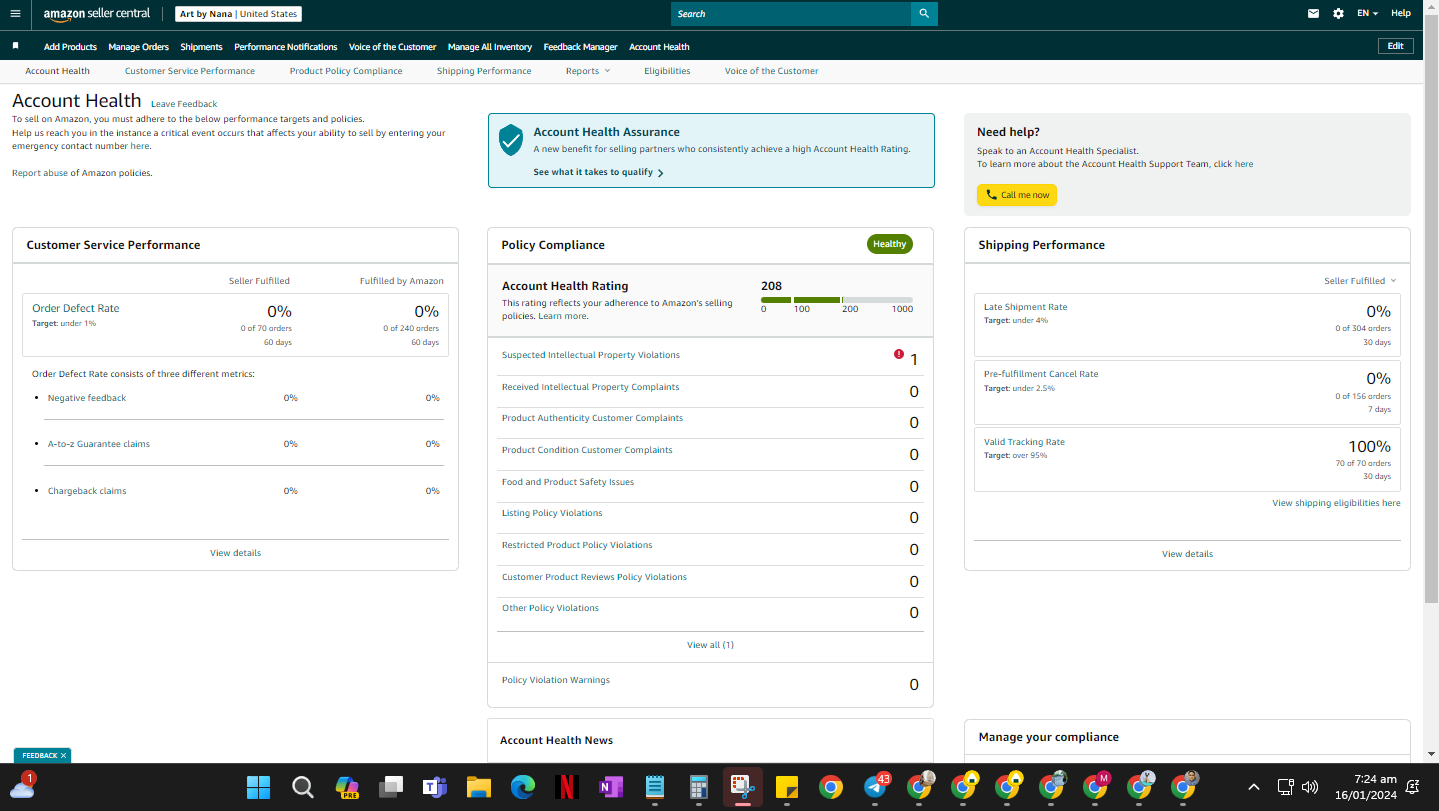
Task: Click the Healthy status badge
Action: click(889, 244)
